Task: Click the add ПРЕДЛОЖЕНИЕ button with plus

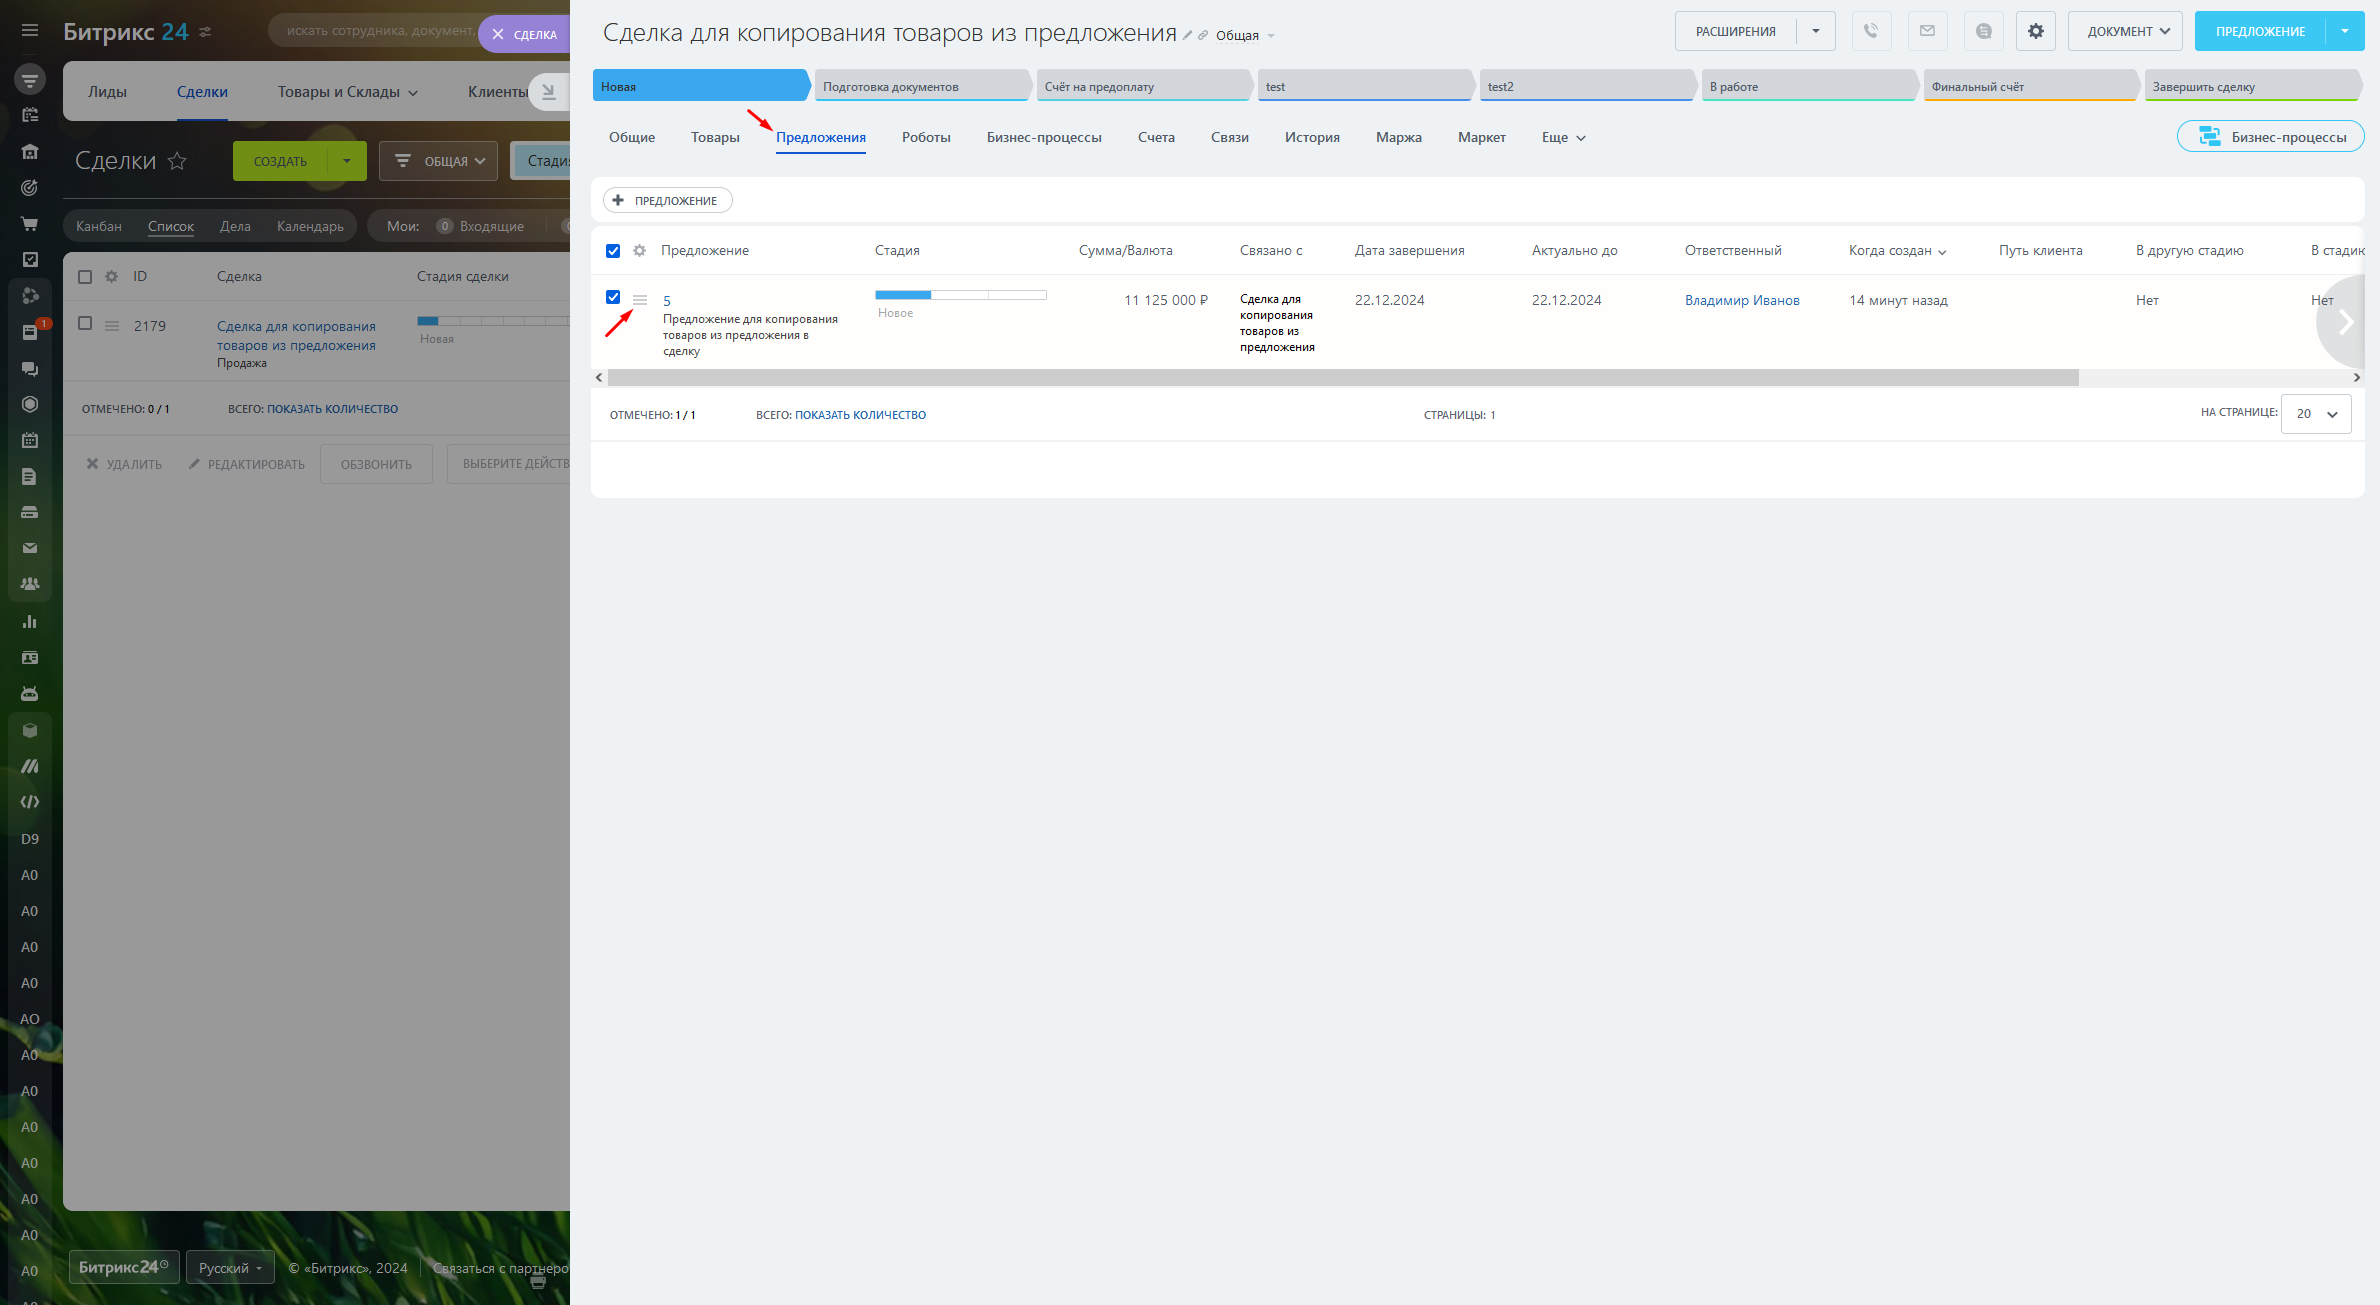Action: coord(667,201)
